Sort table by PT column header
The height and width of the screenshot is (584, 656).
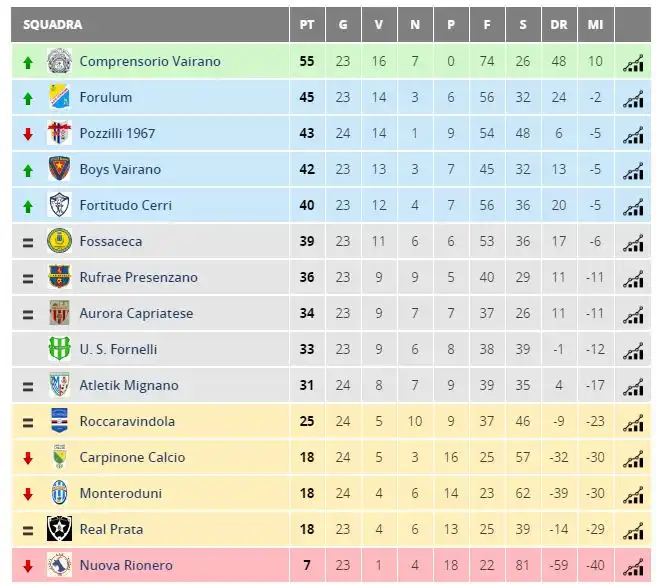tap(307, 25)
